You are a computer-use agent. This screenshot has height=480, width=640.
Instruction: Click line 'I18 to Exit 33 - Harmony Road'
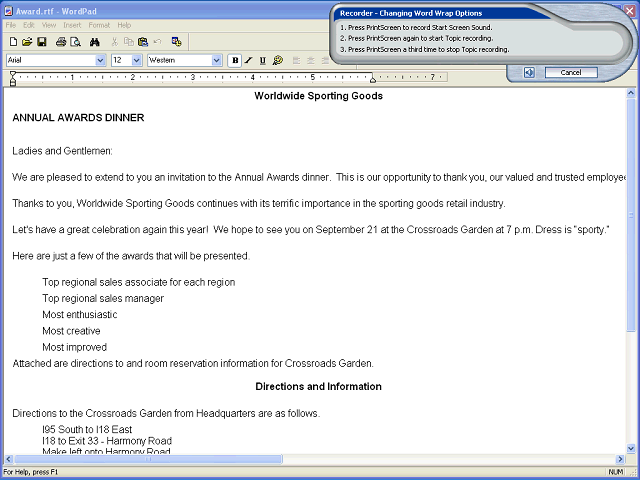107,441
